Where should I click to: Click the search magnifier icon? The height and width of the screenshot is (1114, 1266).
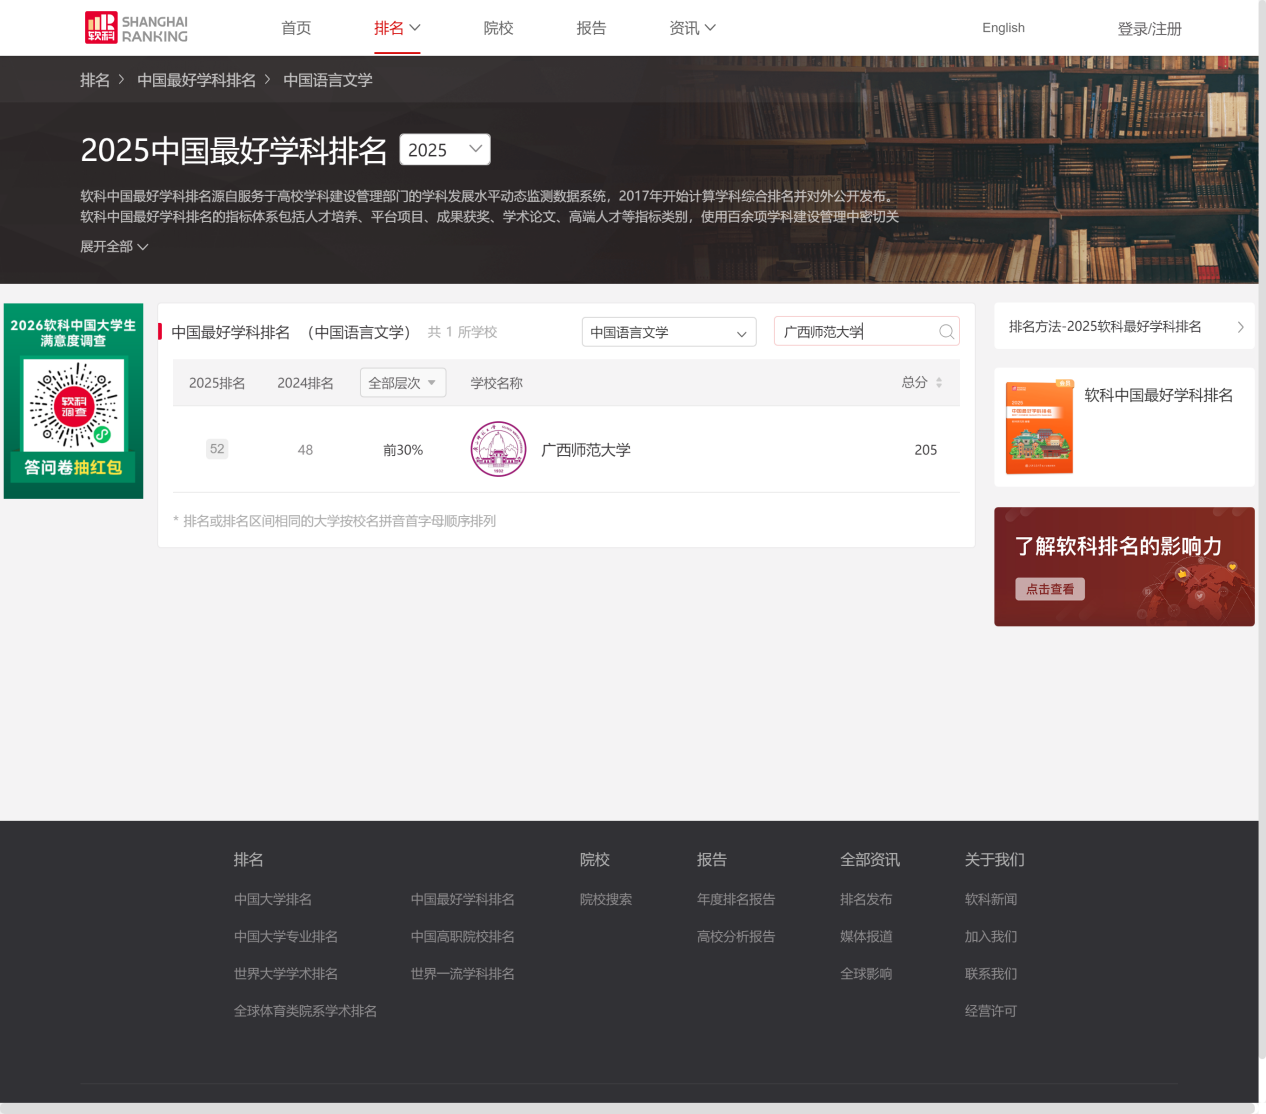point(946,332)
